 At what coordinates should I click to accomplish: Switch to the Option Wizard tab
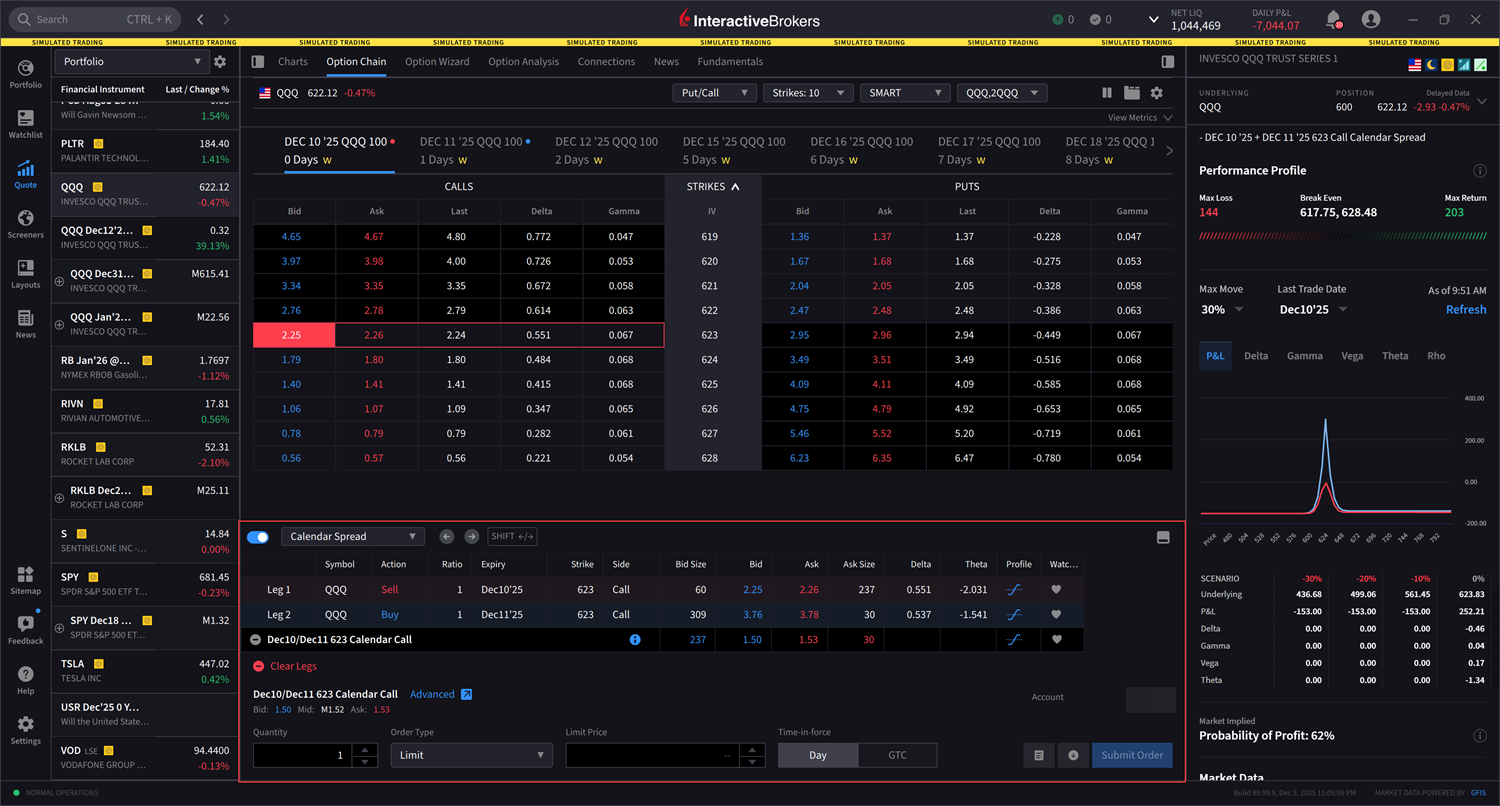point(437,61)
